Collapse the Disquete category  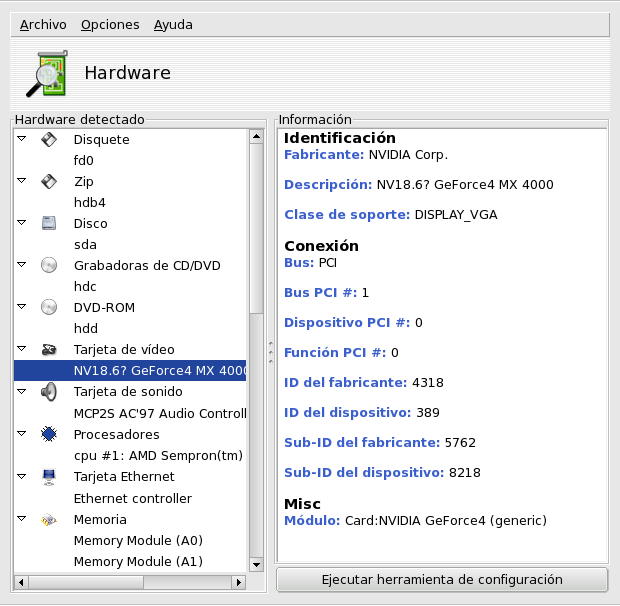click(x=22, y=139)
